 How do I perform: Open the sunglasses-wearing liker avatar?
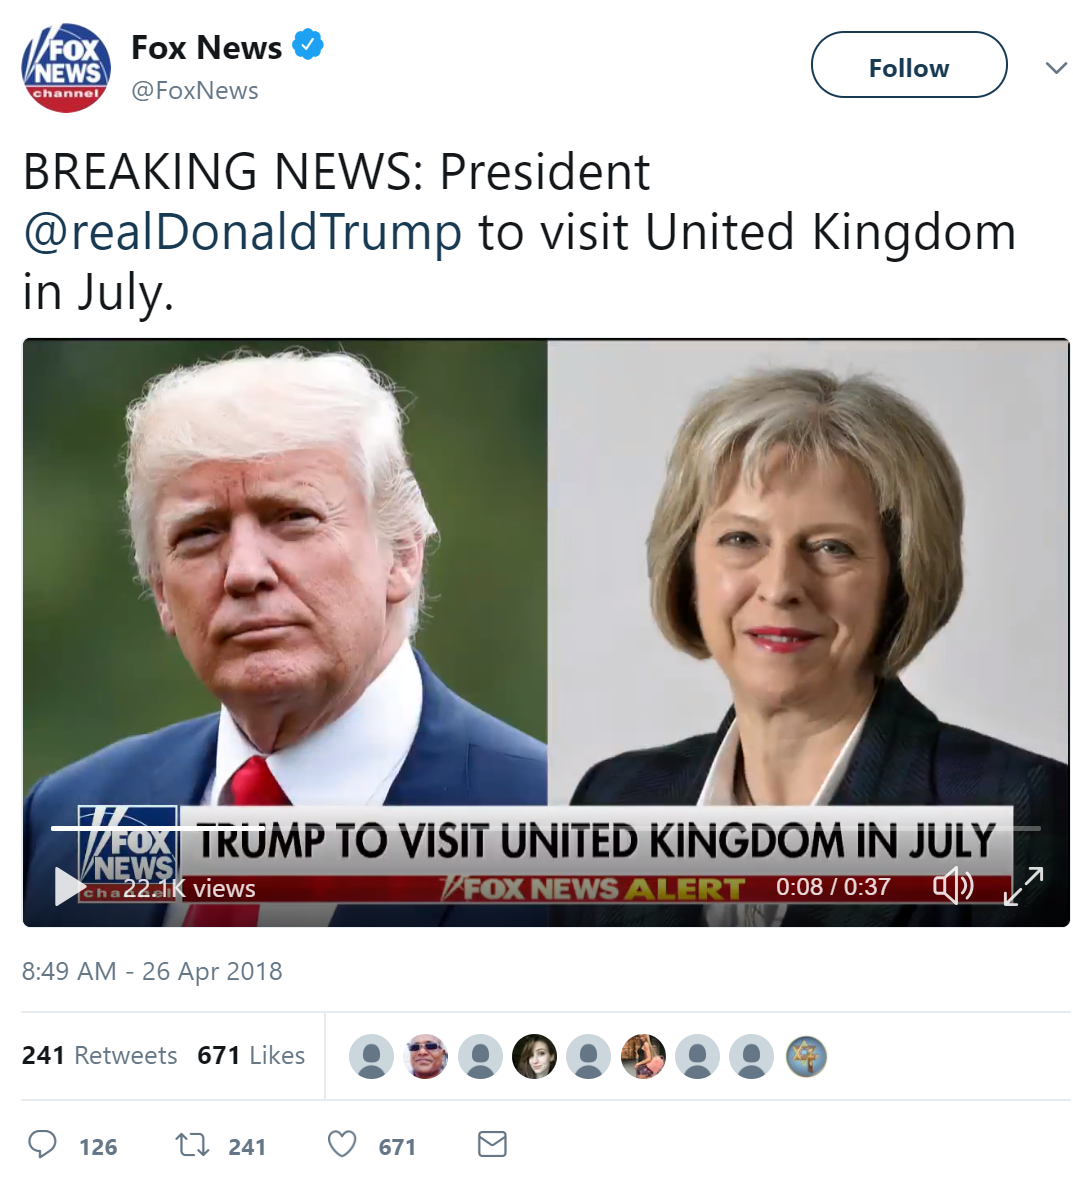click(426, 1056)
